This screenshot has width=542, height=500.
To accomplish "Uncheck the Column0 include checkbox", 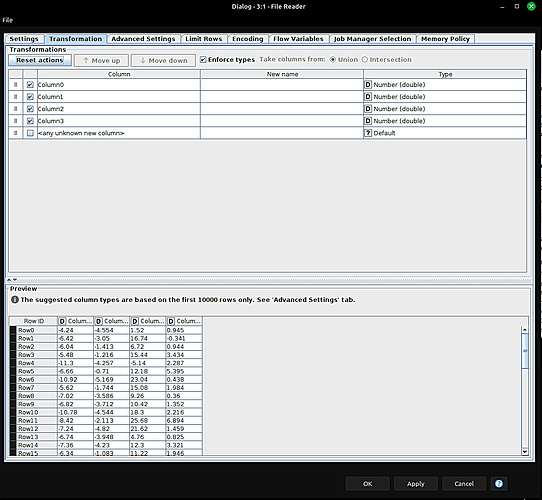I will click(30, 85).
